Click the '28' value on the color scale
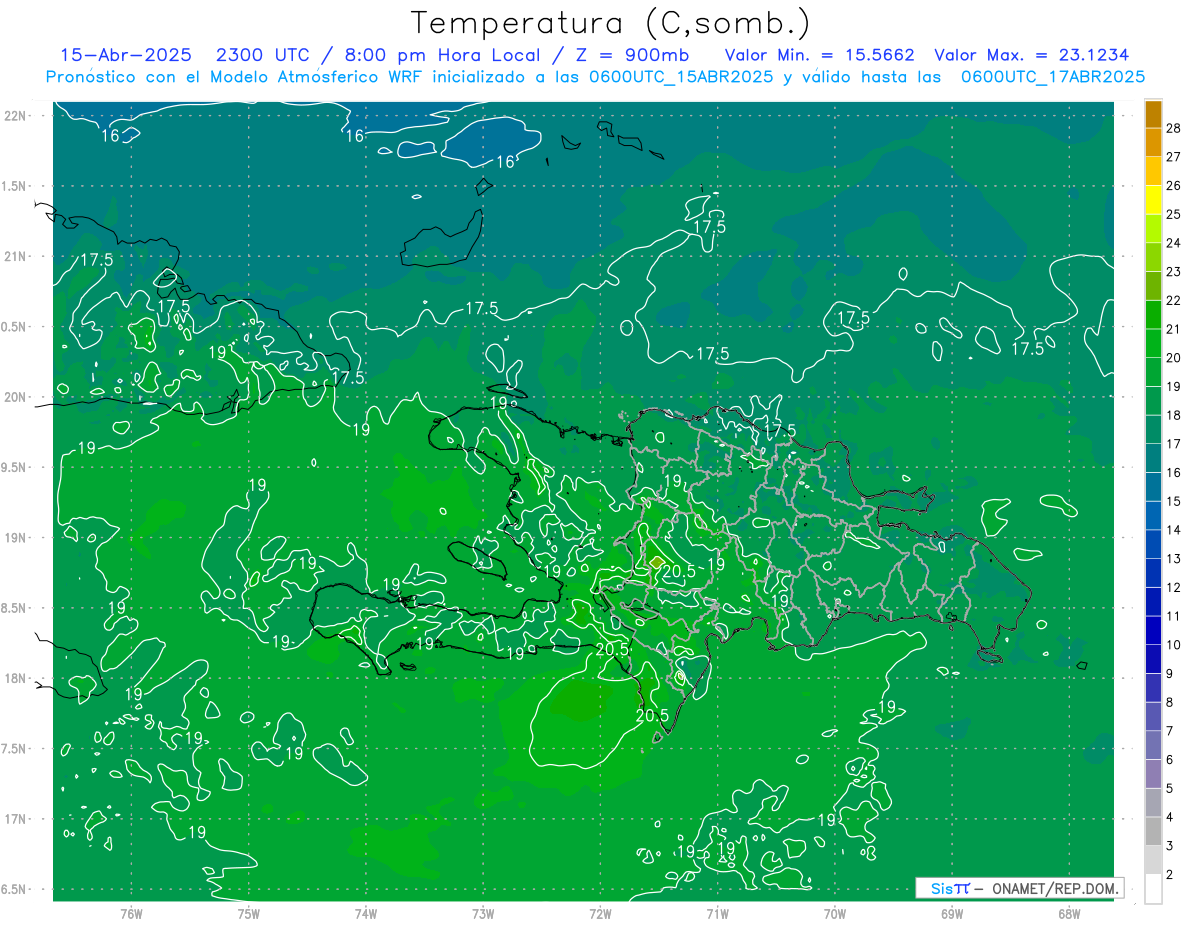 pos(1174,128)
